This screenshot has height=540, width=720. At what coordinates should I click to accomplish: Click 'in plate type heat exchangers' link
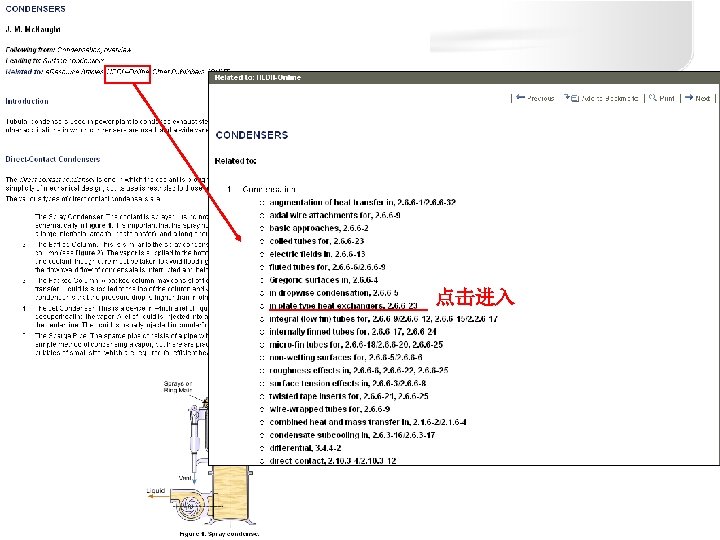point(343,305)
